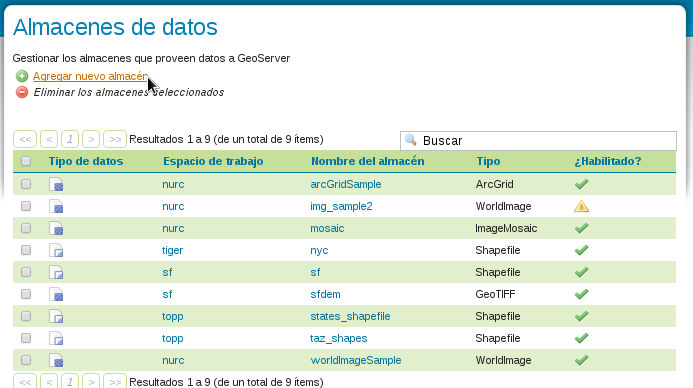The height and width of the screenshot is (388, 693).
Task: Check the worldImageSample row checkbox
Action: (x=26, y=360)
